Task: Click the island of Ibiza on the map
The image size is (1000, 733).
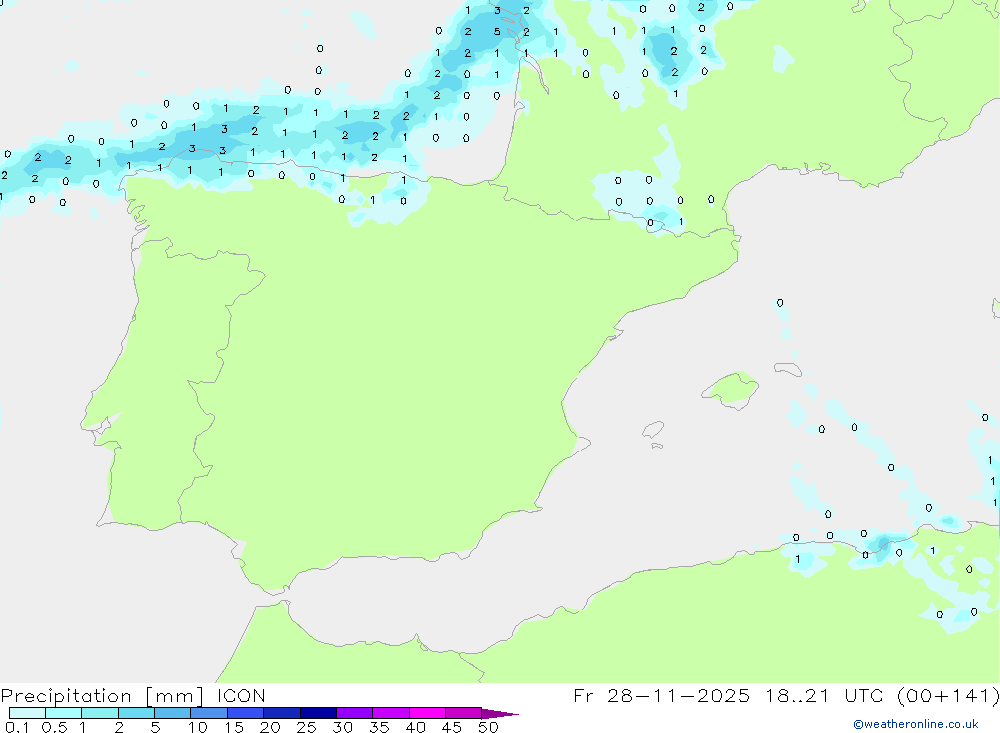Action: [653, 430]
